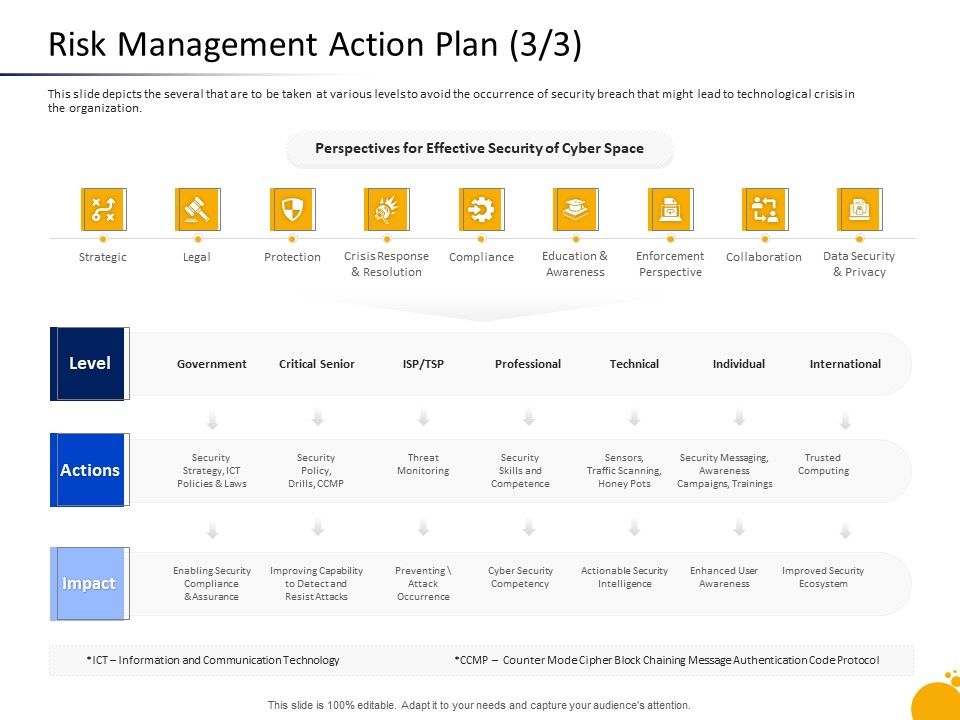Screen dimensions: 960x720
Task: Click the Protection shield icon
Action: (293, 209)
